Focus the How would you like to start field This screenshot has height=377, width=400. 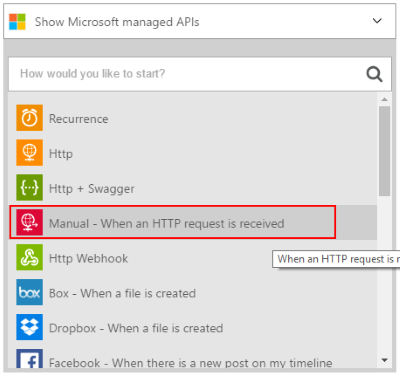point(200,74)
